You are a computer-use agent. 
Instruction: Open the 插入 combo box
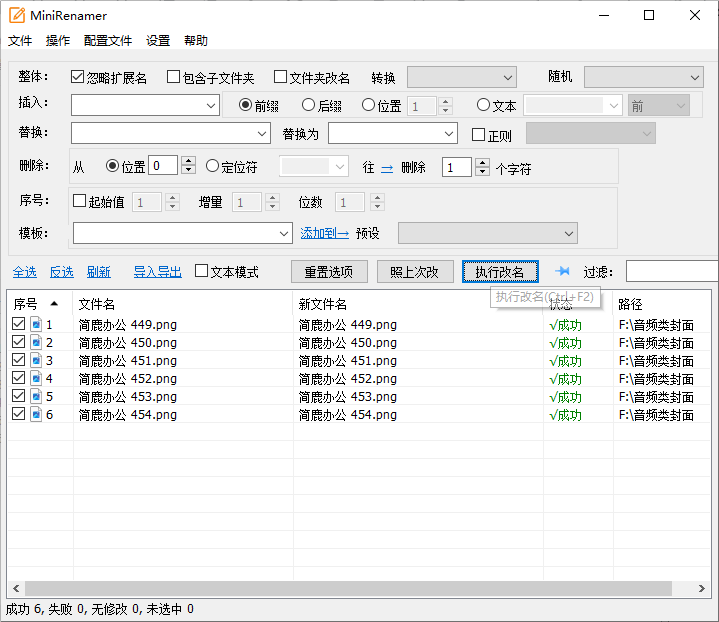pos(145,106)
